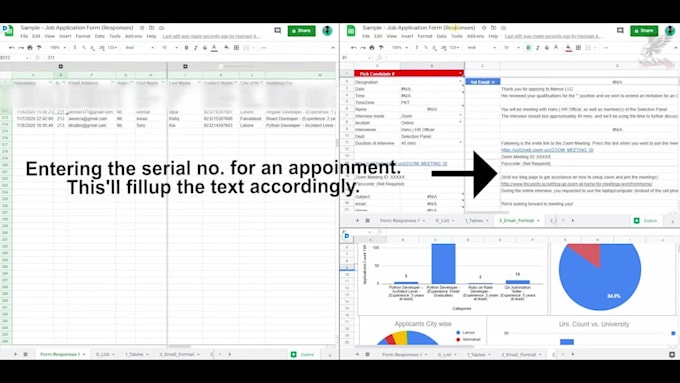Format as percent in left window toolbar
The height and width of the screenshot is (383, 680).
[84, 47]
